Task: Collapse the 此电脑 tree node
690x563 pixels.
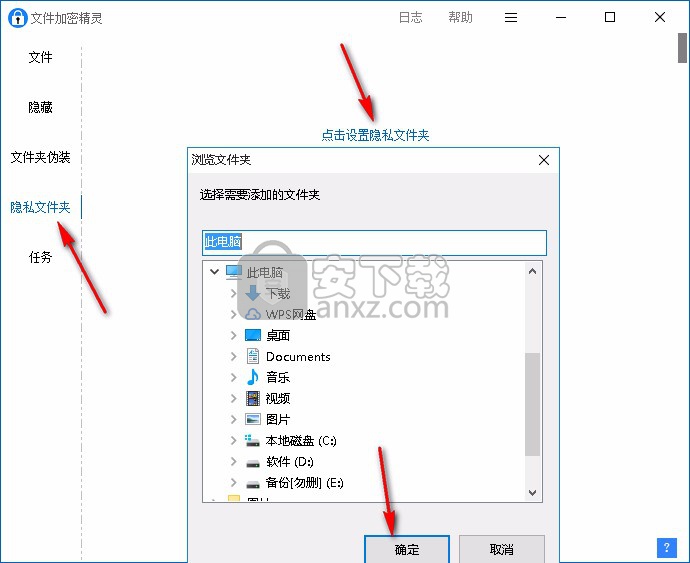Action: click(x=214, y=272)
